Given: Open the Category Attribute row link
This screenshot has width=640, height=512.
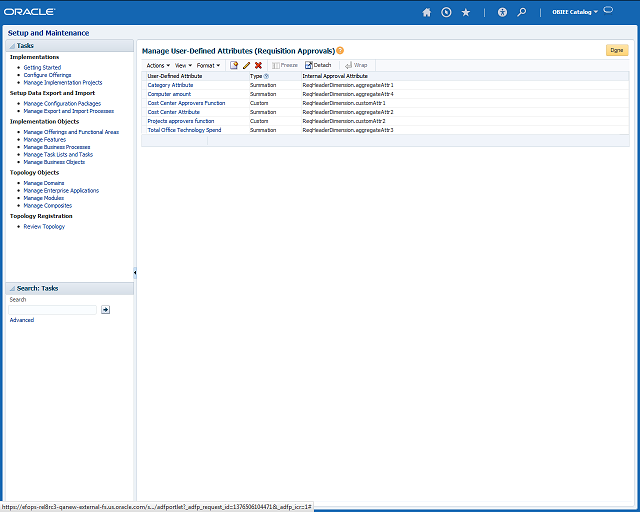Looking at the screenshot, I should pyautogui.click(x=170, y=85).
